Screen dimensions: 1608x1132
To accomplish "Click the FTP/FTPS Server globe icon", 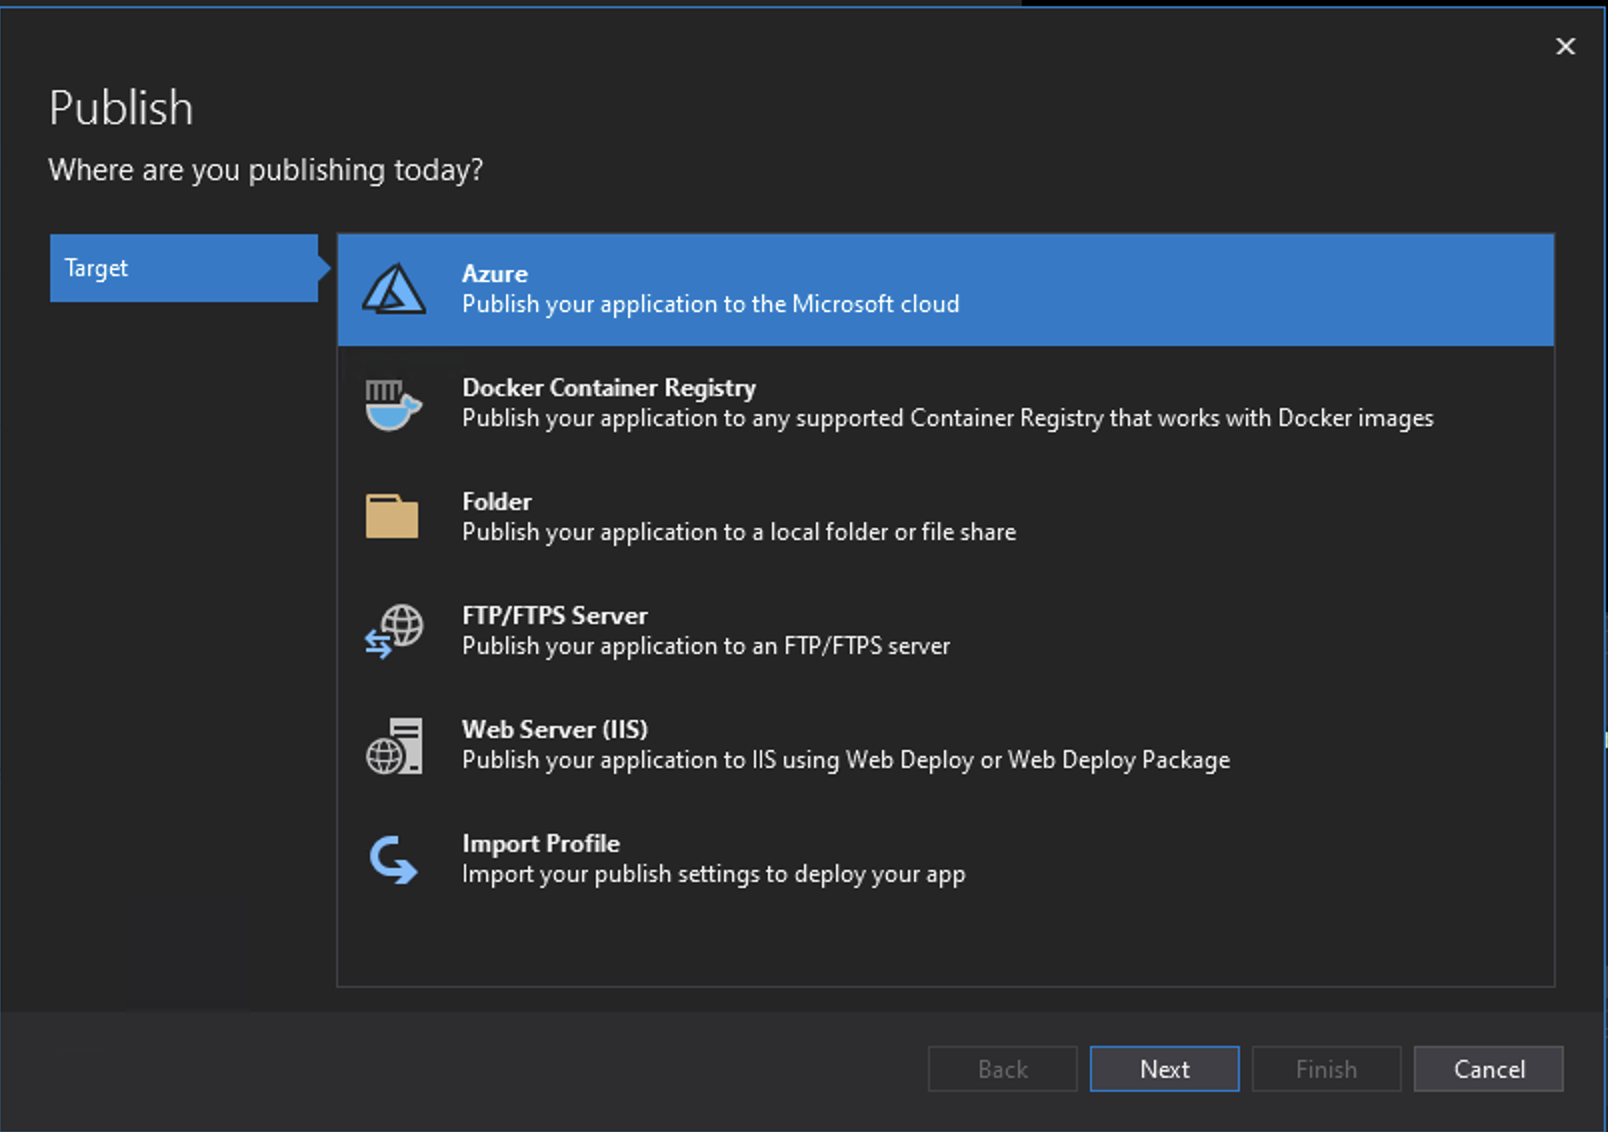I will (393, 630).
